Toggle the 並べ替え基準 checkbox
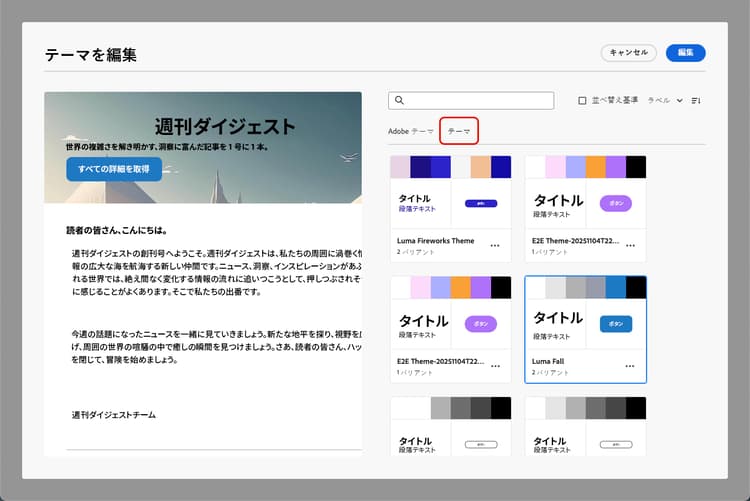 tap(582, 100)
